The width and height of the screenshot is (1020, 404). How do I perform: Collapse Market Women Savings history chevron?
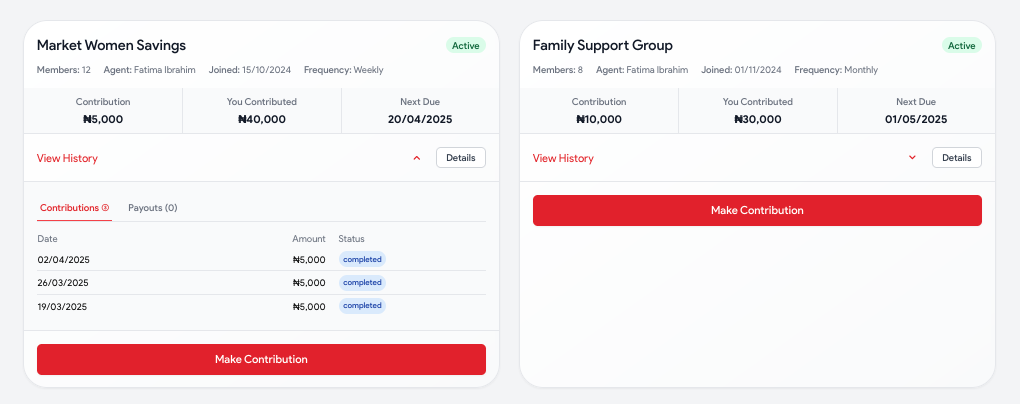click(417, 158)
